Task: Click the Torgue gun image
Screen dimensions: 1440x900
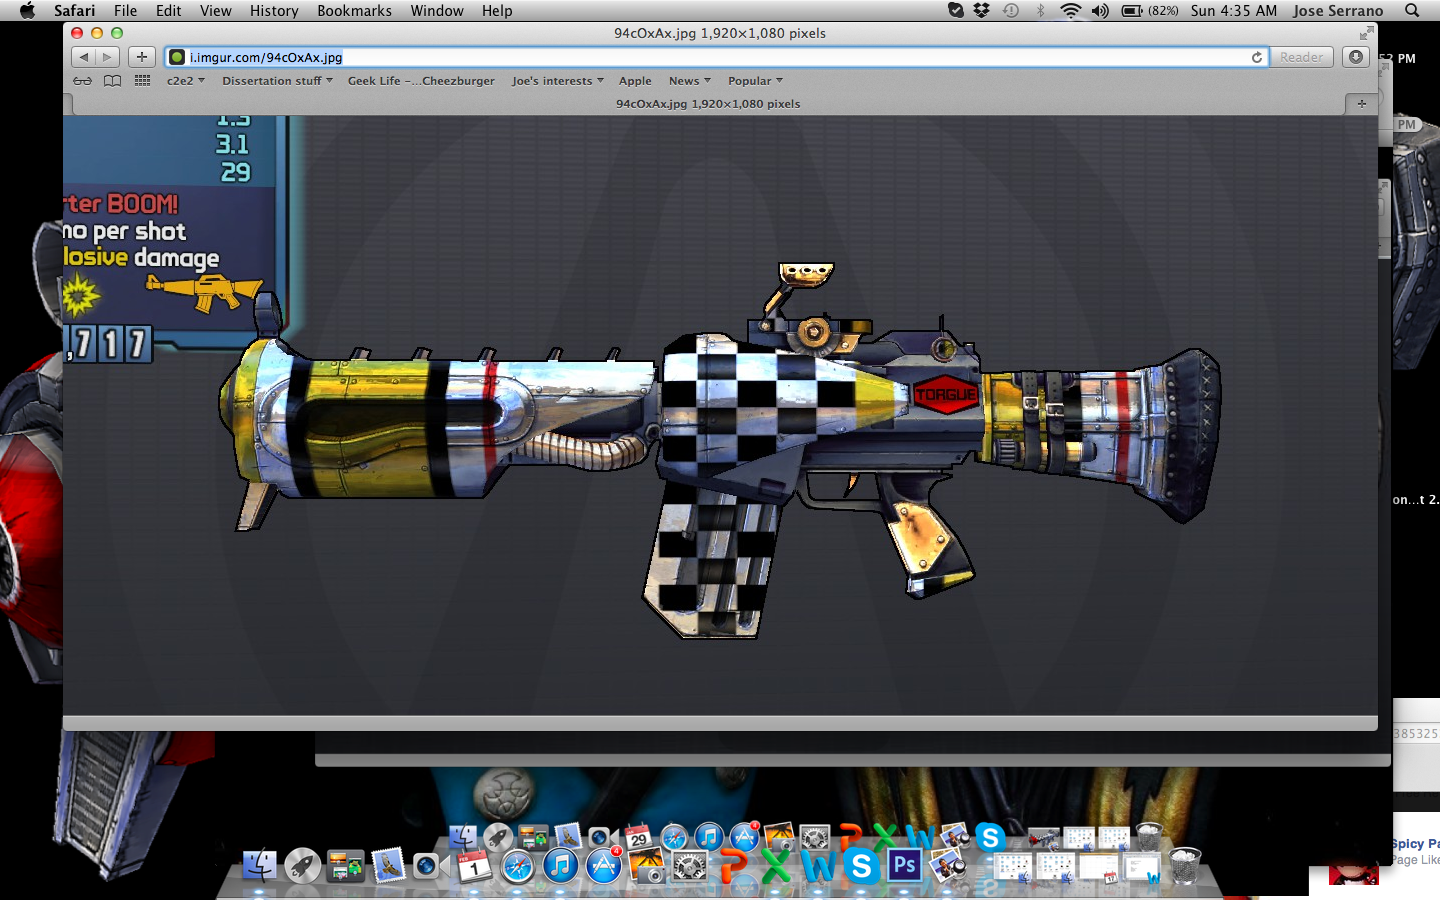Action: 720,450
